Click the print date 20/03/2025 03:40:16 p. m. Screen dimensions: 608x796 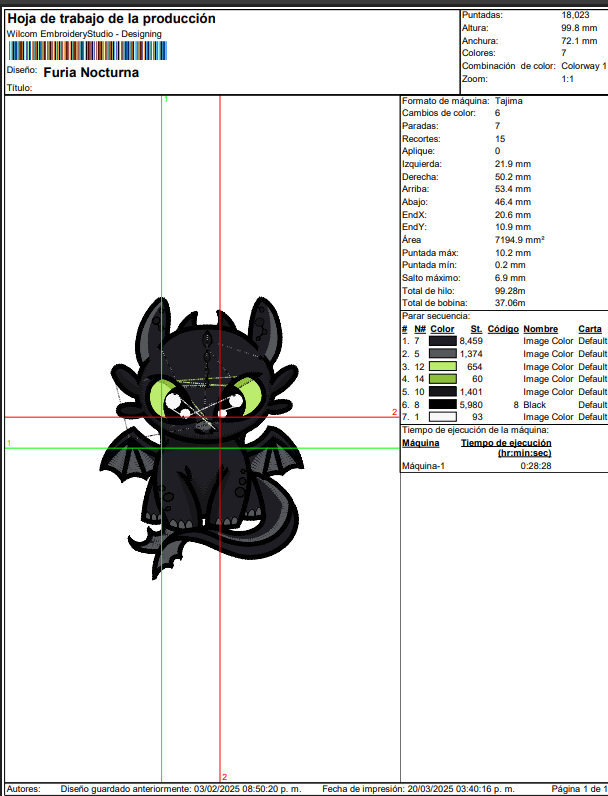click(460, 789)
